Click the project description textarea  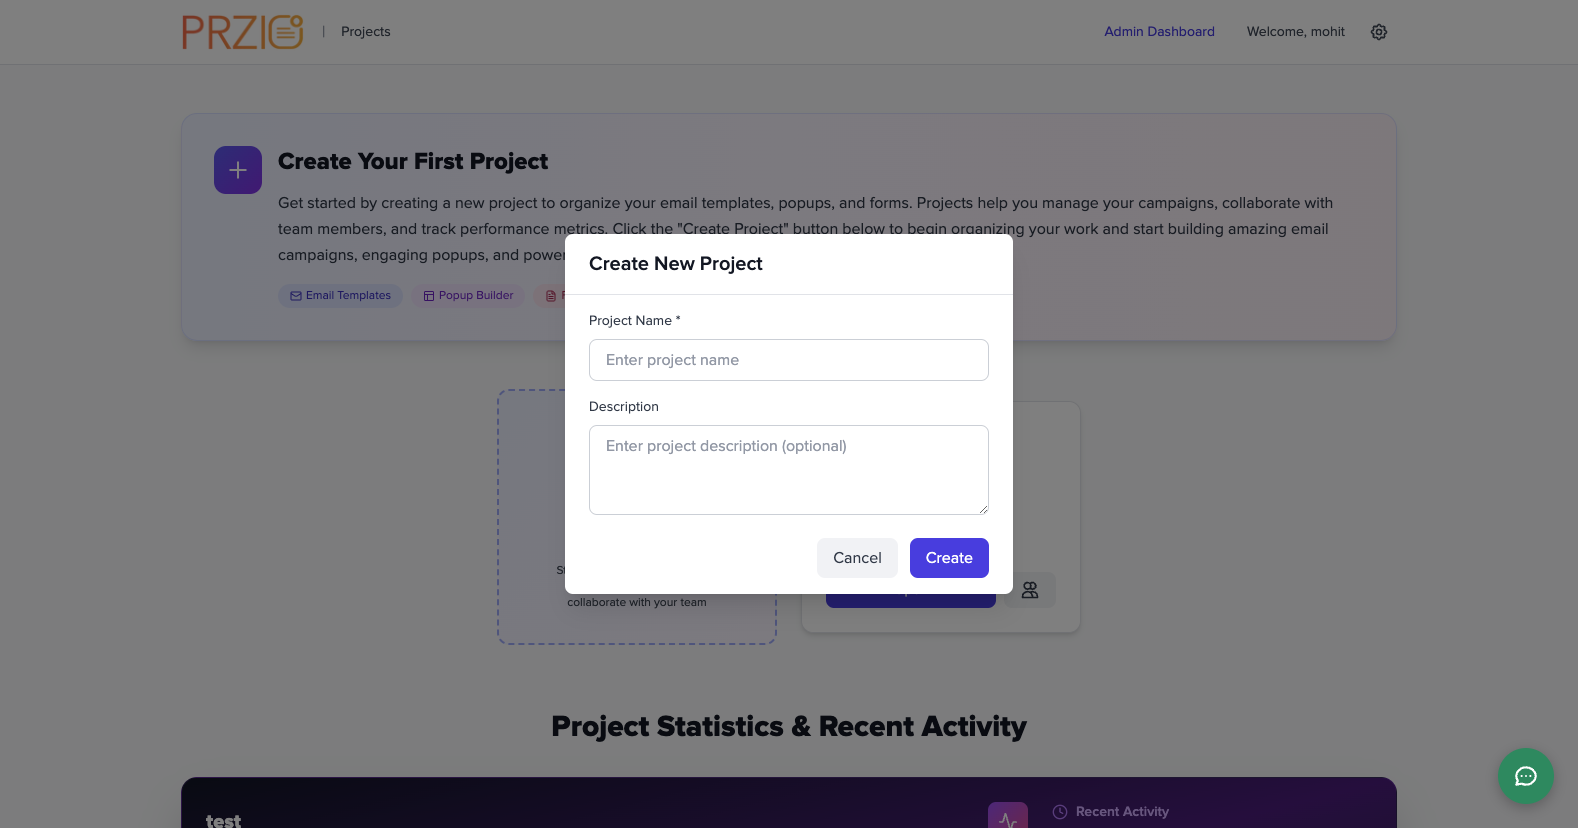(788, 470)
